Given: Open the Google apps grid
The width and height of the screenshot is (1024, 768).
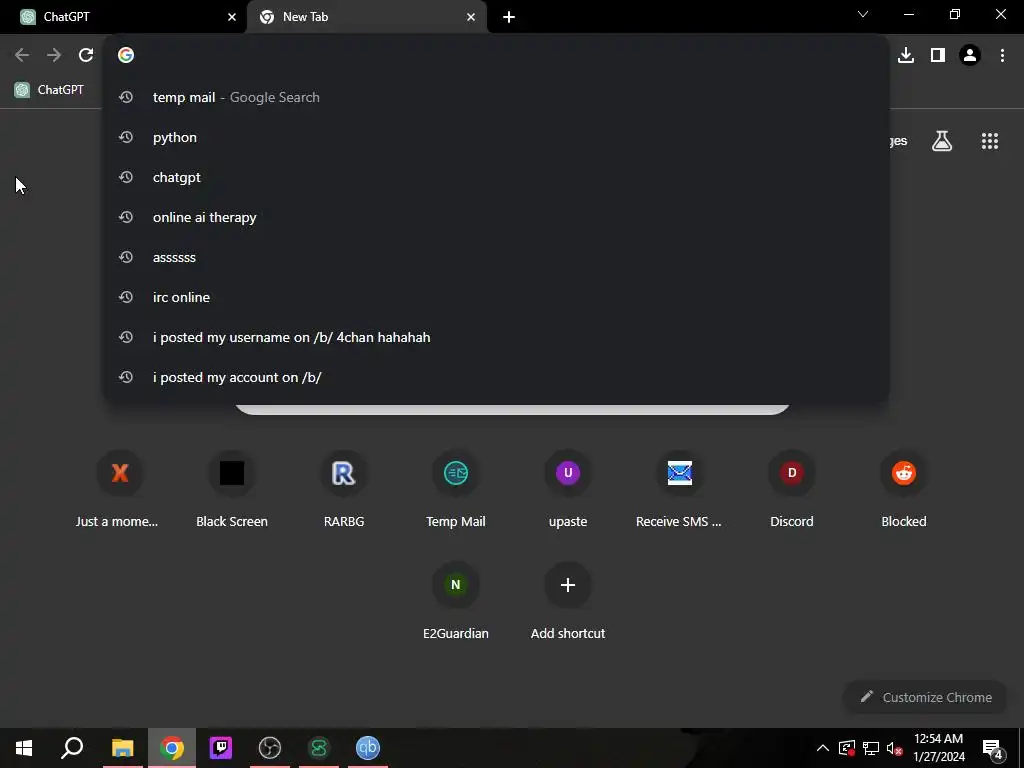Looking at the screenshot, I should coord(990,140).
